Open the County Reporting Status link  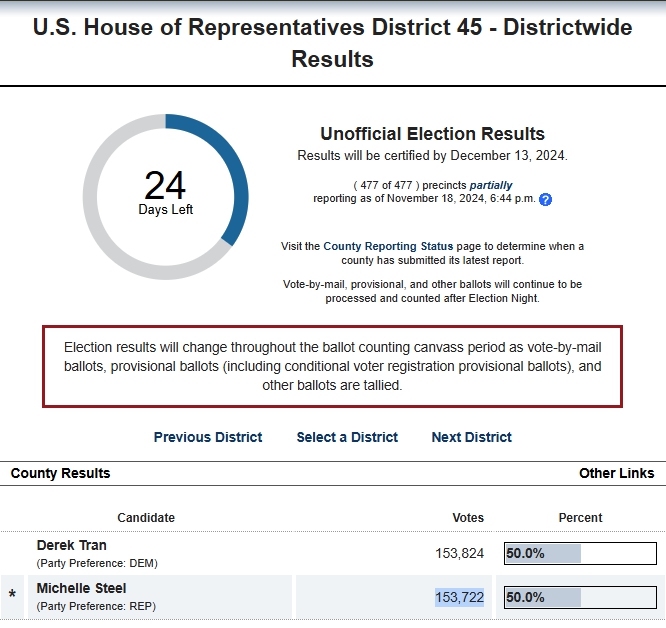(x=388, y=246)
